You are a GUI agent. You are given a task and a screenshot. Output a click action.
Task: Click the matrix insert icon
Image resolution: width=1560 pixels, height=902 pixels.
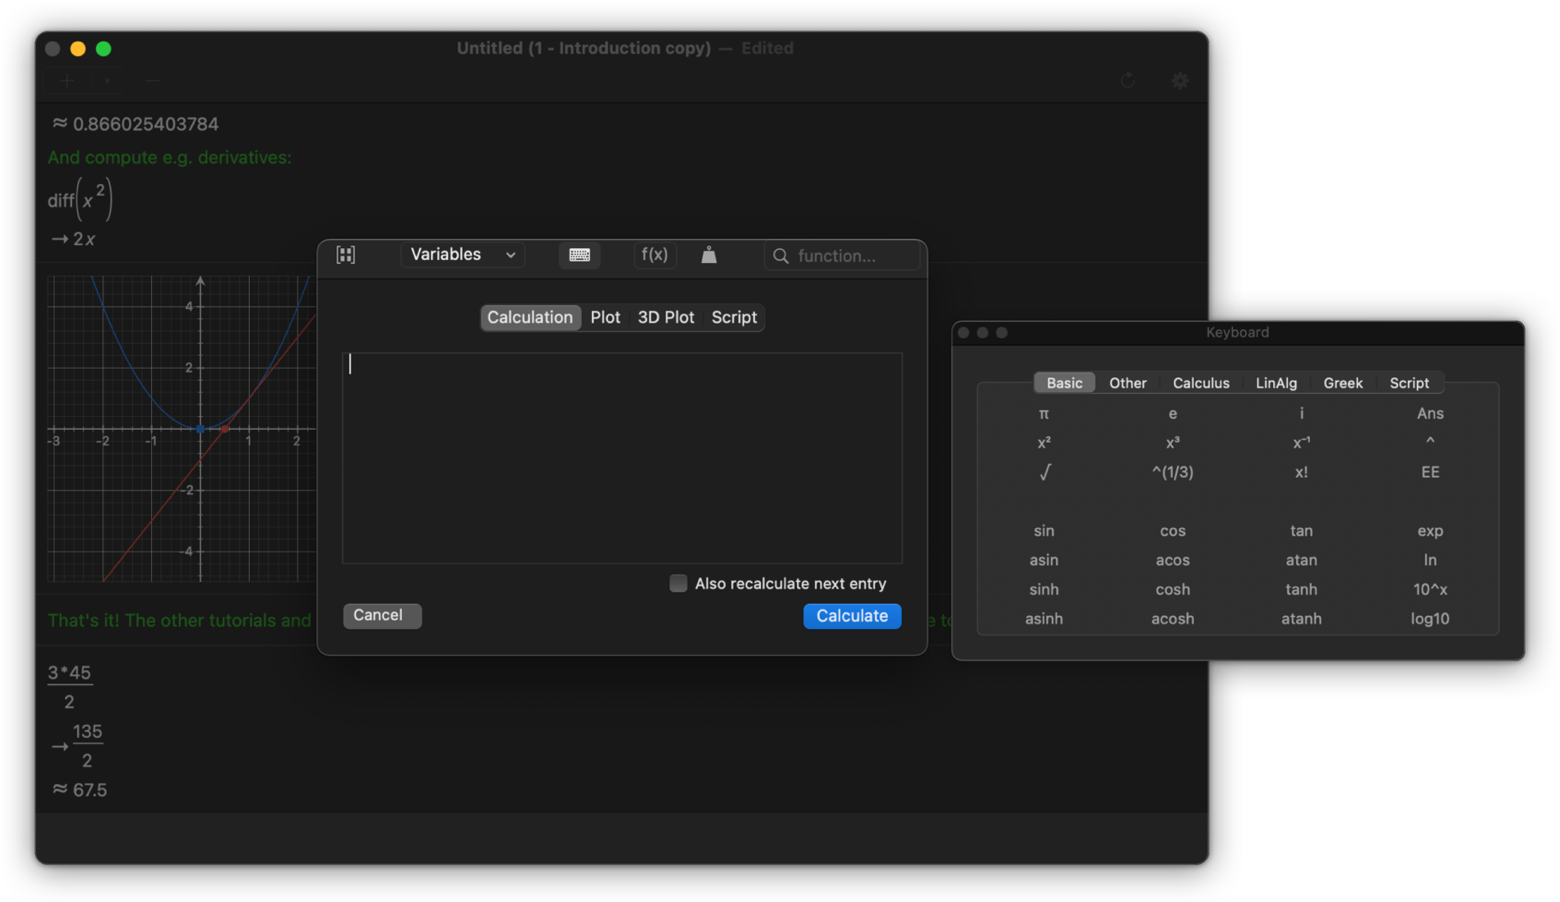(346, 255)
